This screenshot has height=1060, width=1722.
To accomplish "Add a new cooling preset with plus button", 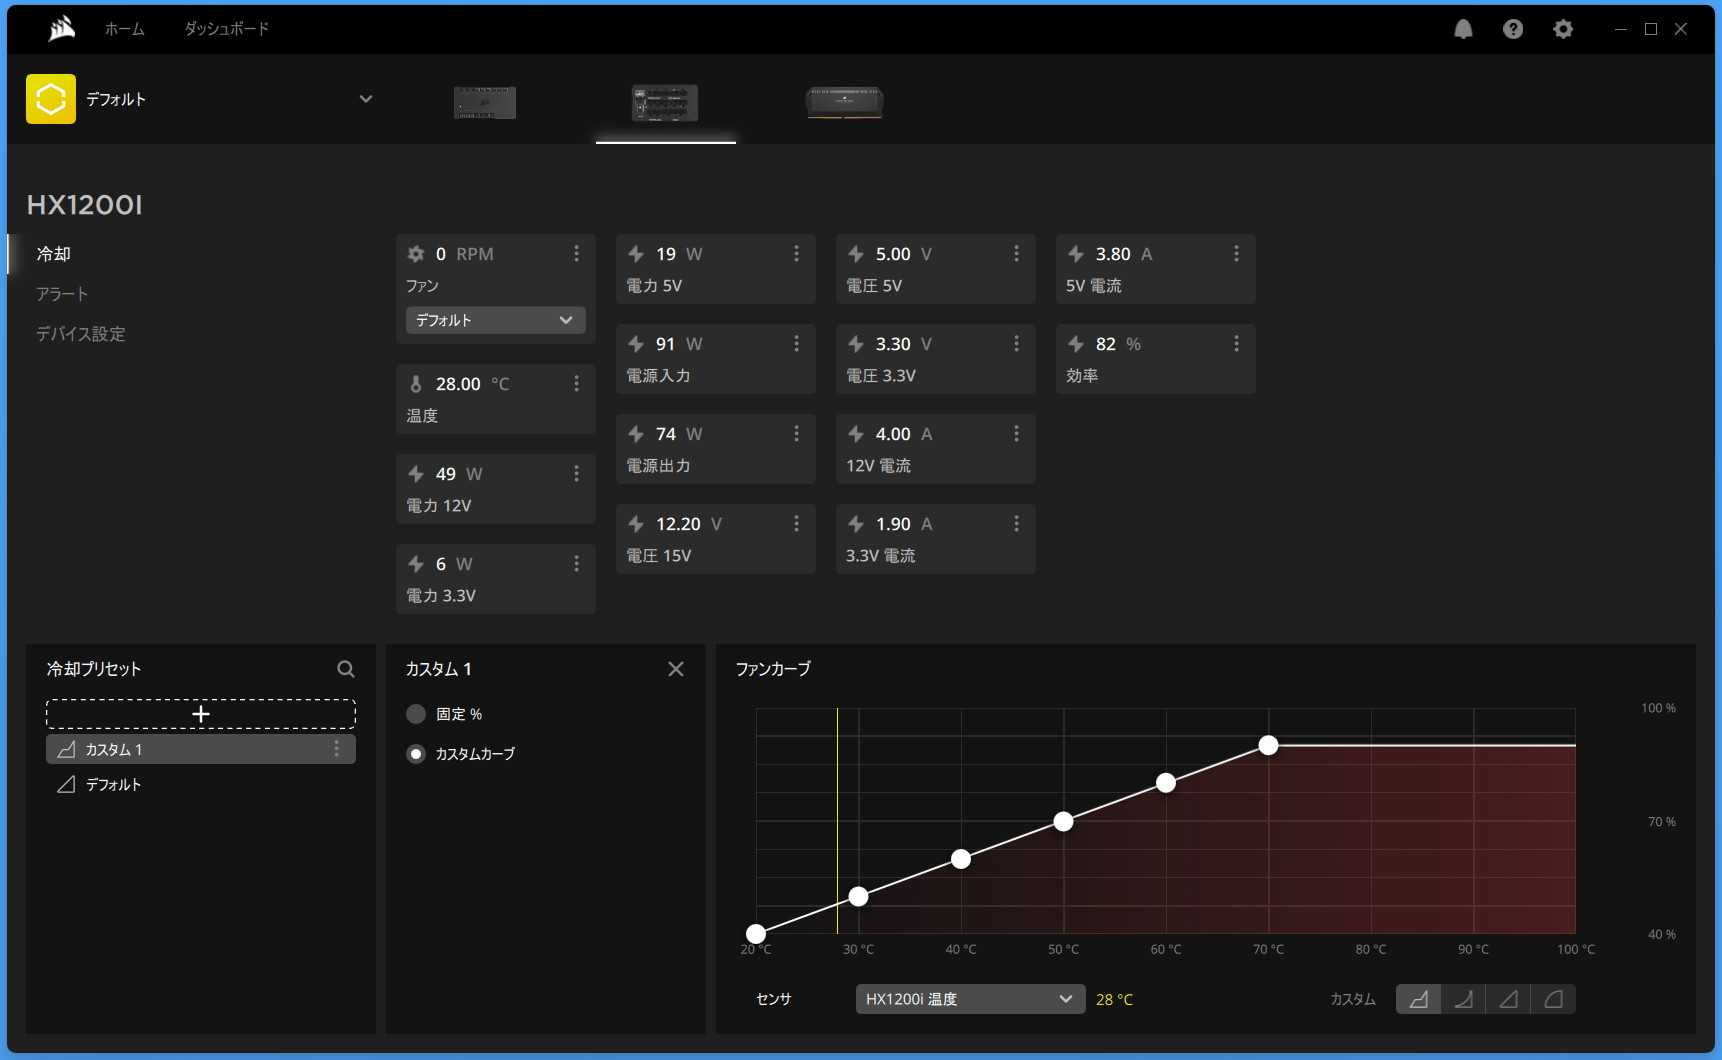I will (x=201, y=714).
